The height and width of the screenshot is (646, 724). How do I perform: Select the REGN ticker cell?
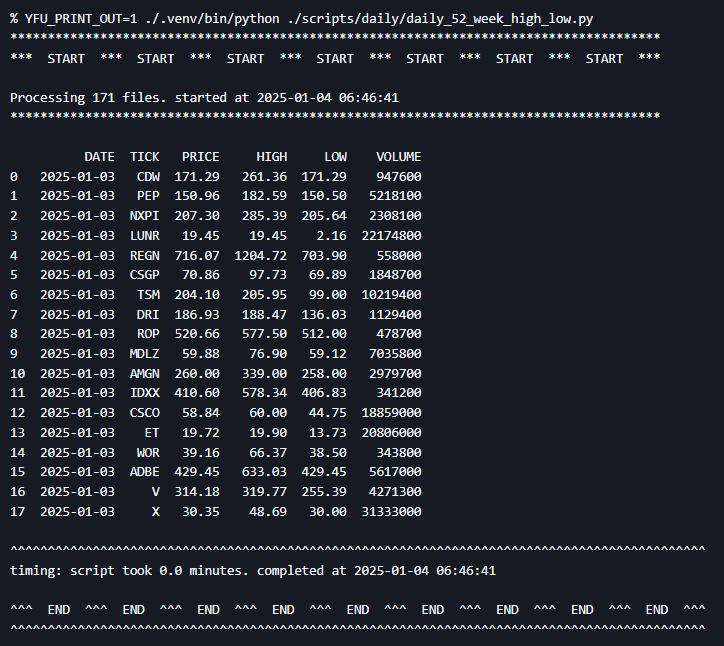pyautogui.click(x=145, y=255)
